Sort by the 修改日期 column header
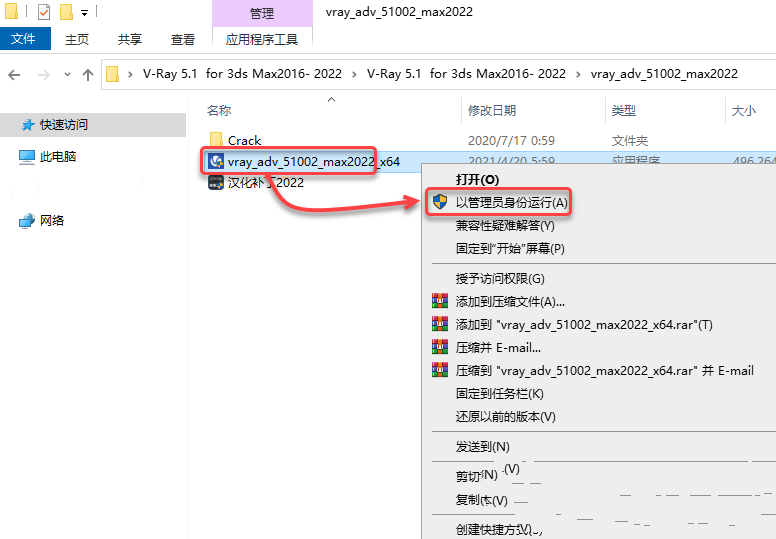This screenshot has height=539, width=776. pyautogui.click(x=492, y=110)
